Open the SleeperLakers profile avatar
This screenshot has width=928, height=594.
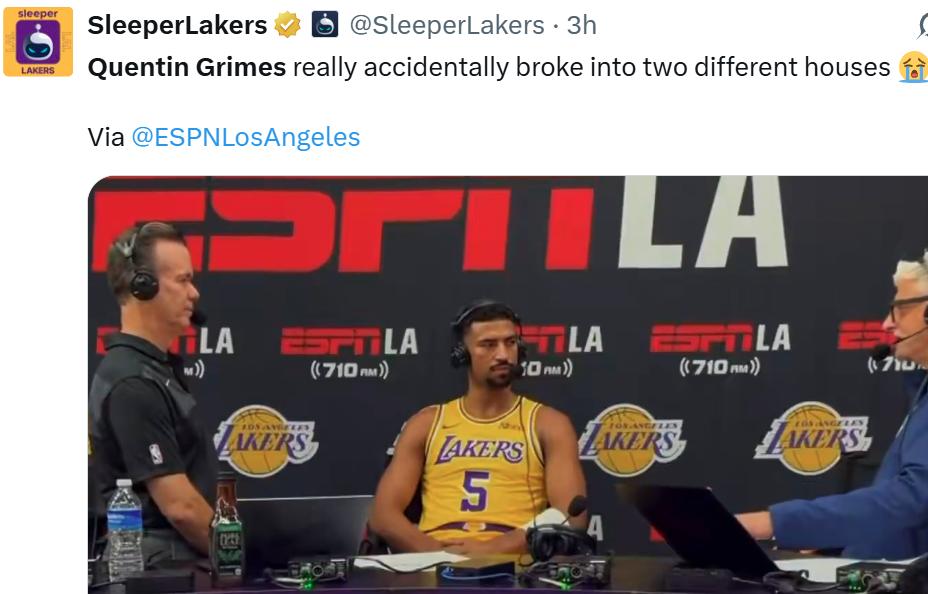tap(38, 41)
